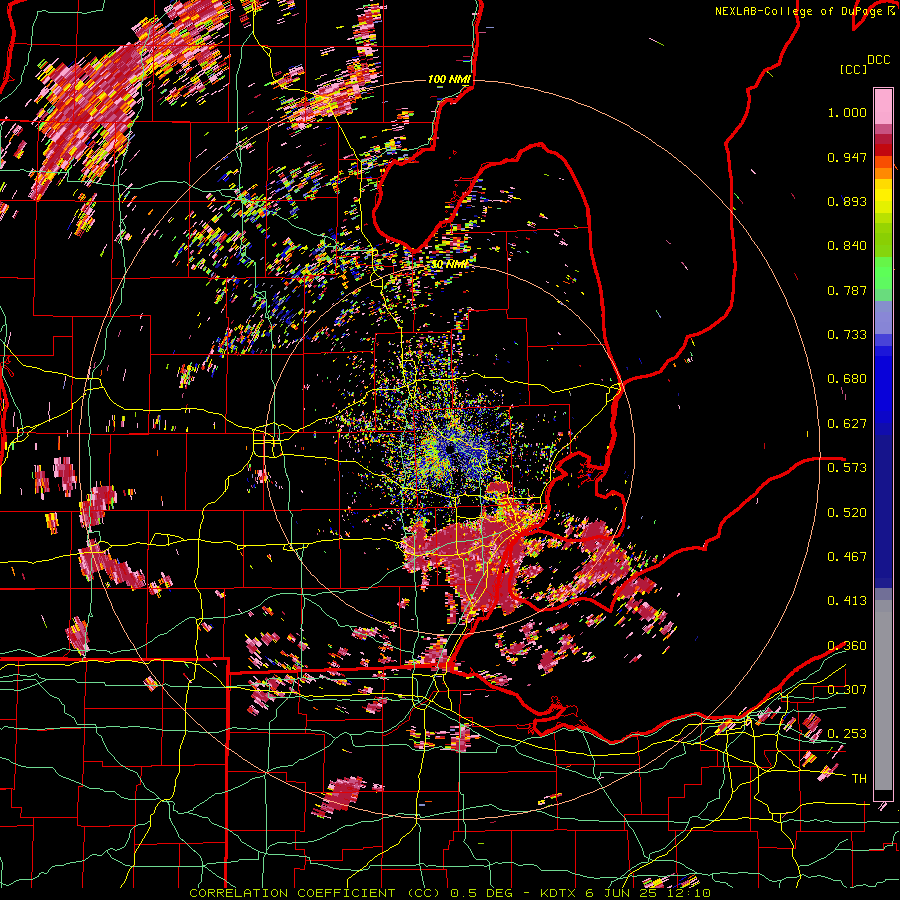
Task: Click the 0.787 scale value
Action: tap(847, 290)
